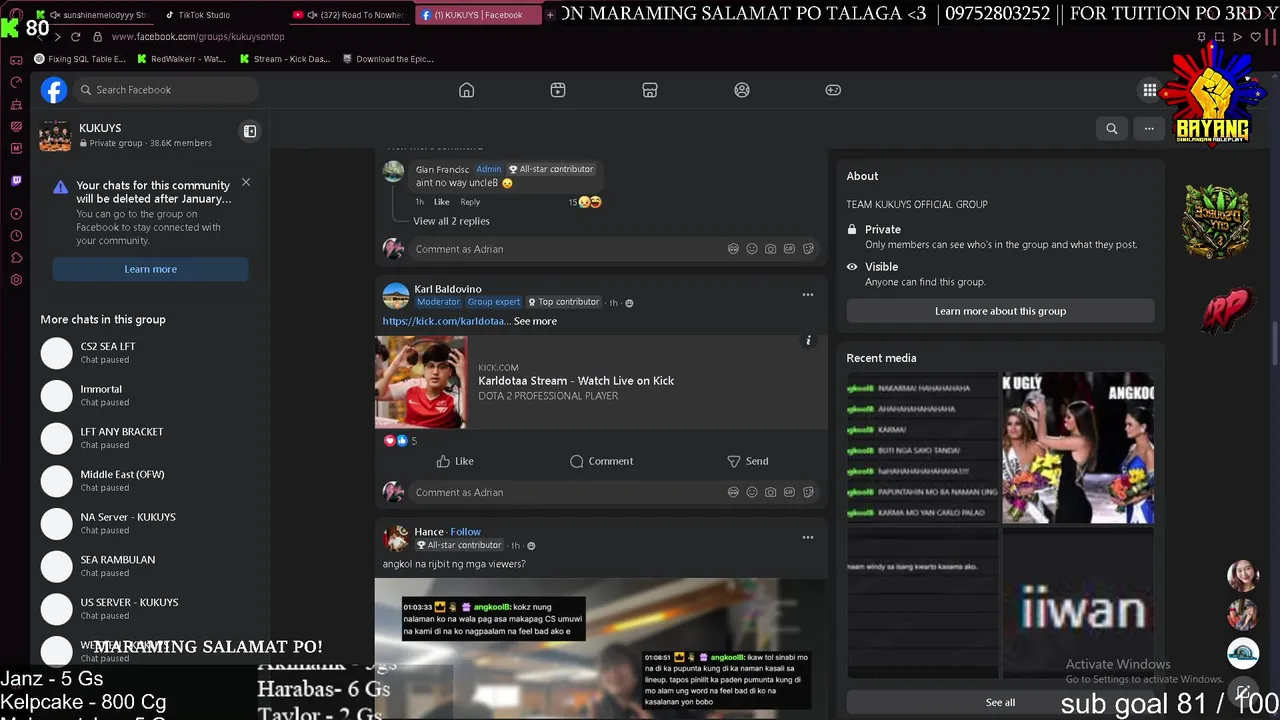The width and height of the screenshot is (1280, 720).
Task: Open the Facebook Video icon in navigation
Action: tap(558, 90)
